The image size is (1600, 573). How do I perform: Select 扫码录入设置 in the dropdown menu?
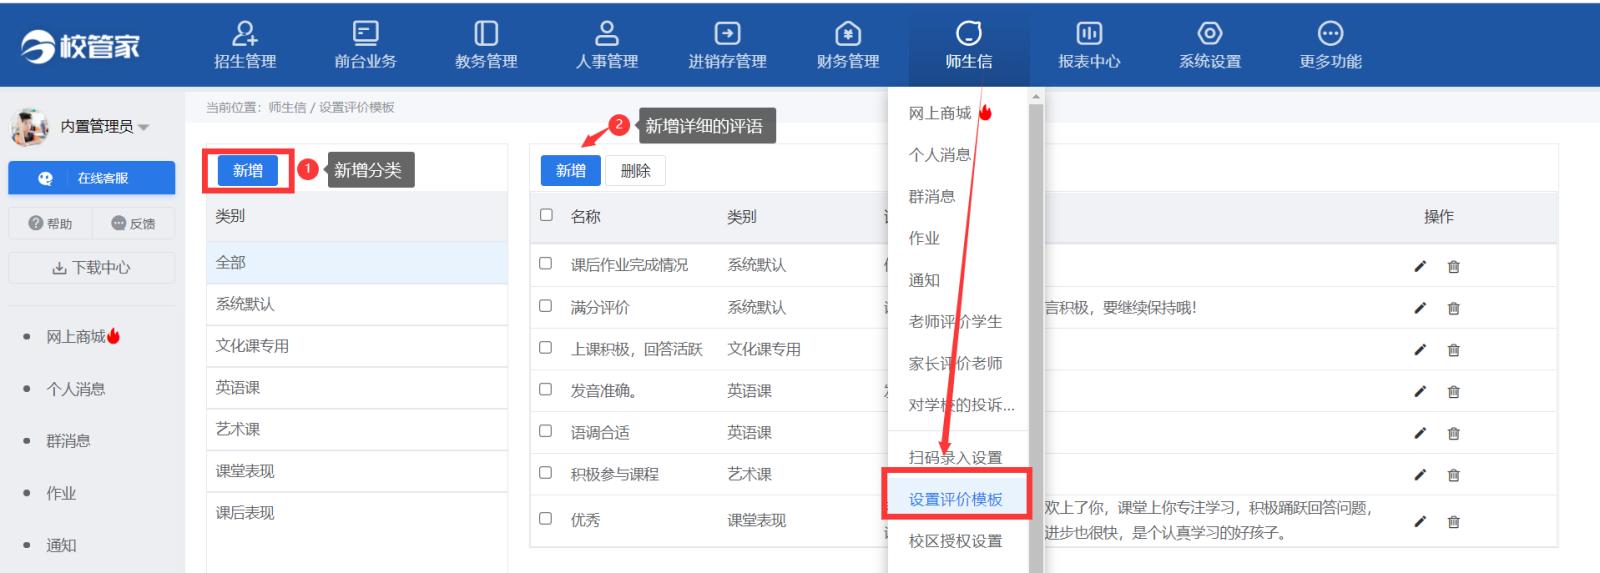click(x=955, y=457)
